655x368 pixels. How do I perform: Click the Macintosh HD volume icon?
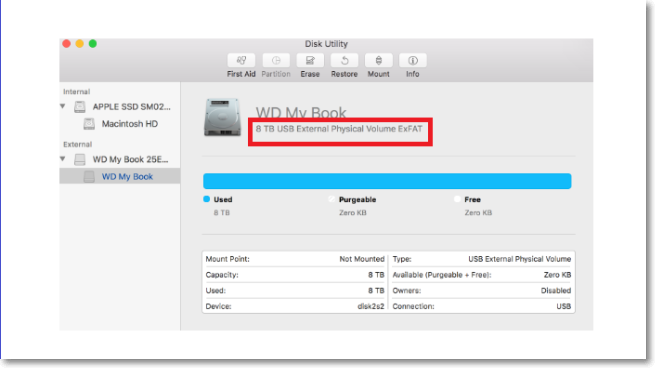(x=89, y=124)
